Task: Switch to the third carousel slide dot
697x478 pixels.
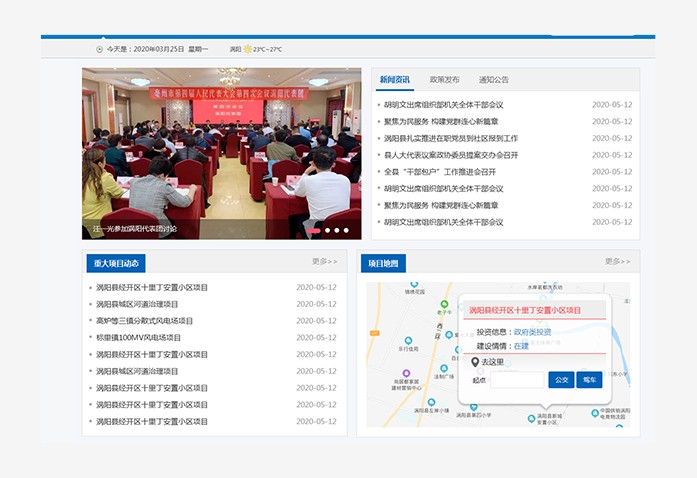Action: tap(337, 230)
